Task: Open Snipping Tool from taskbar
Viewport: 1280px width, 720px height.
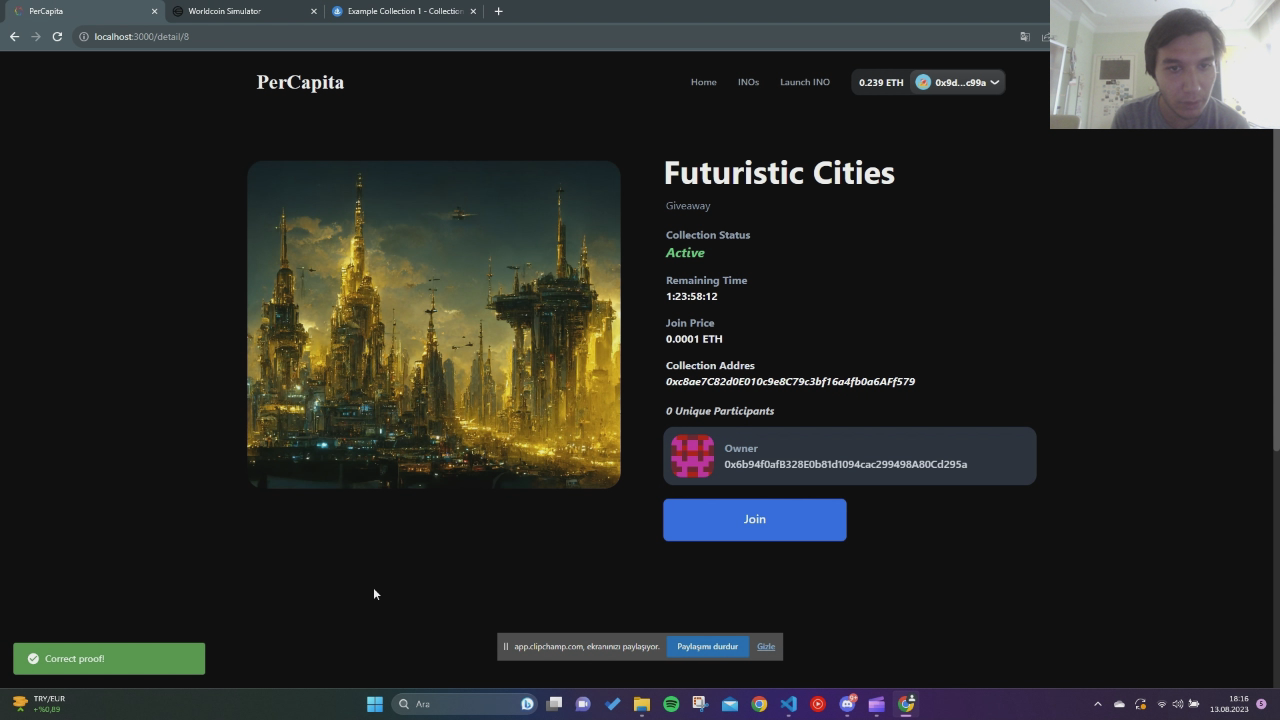Action: pos(700,704)
